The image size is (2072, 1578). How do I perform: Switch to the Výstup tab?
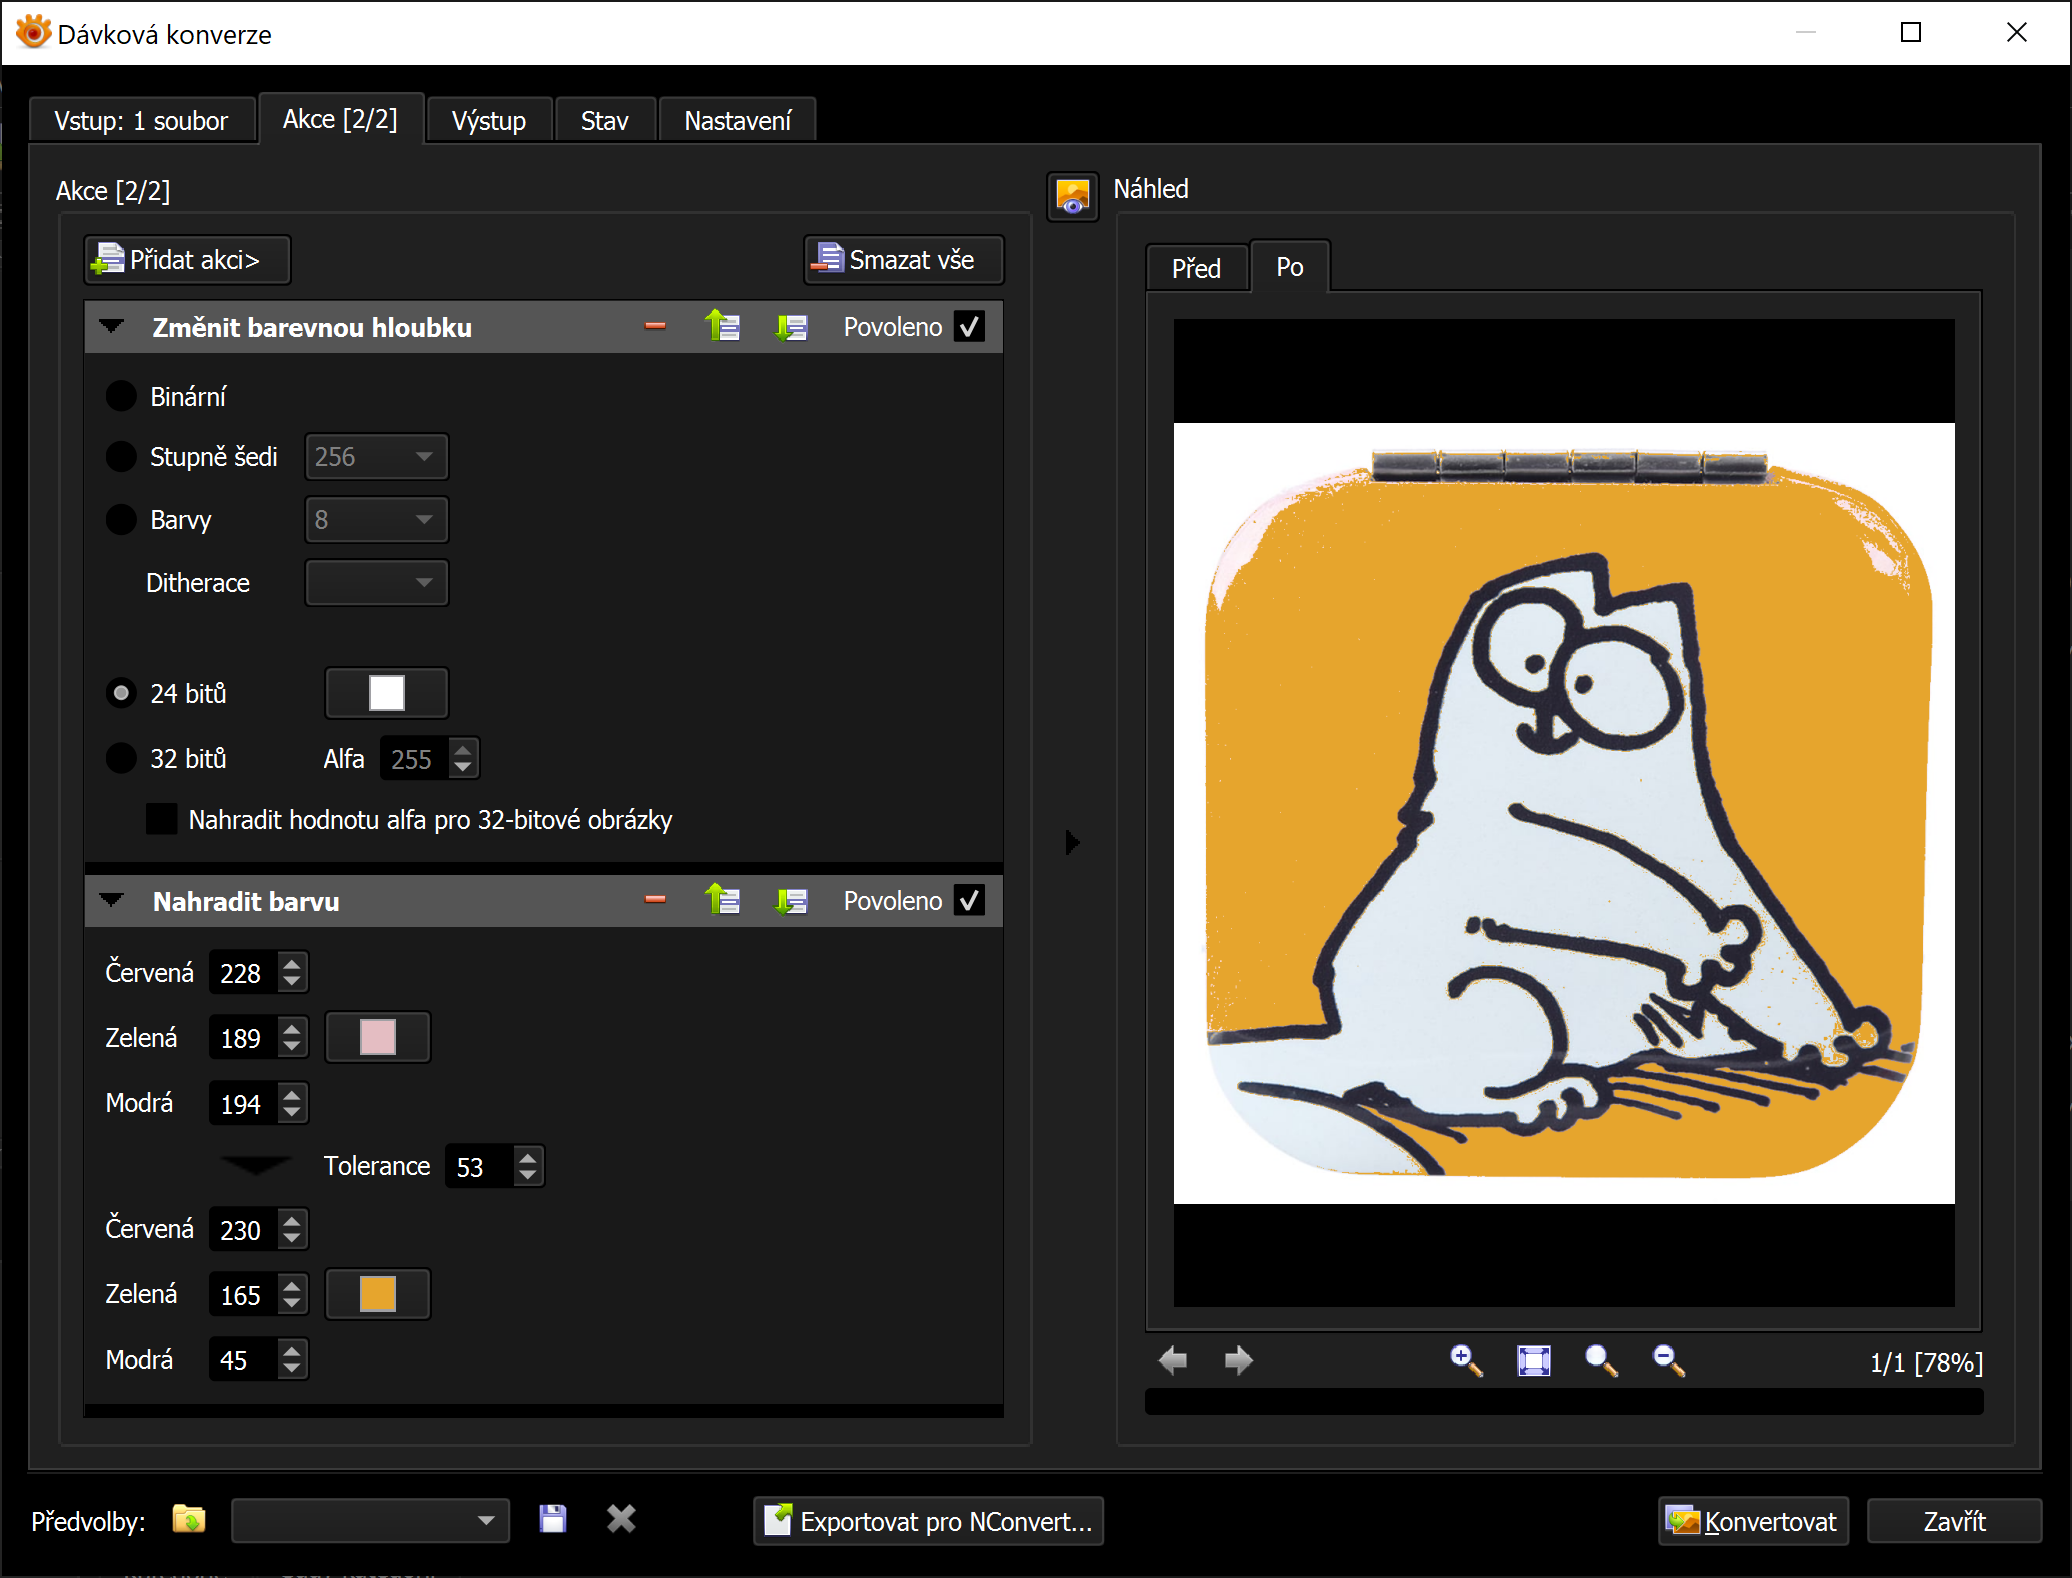[x=488, y=121]
